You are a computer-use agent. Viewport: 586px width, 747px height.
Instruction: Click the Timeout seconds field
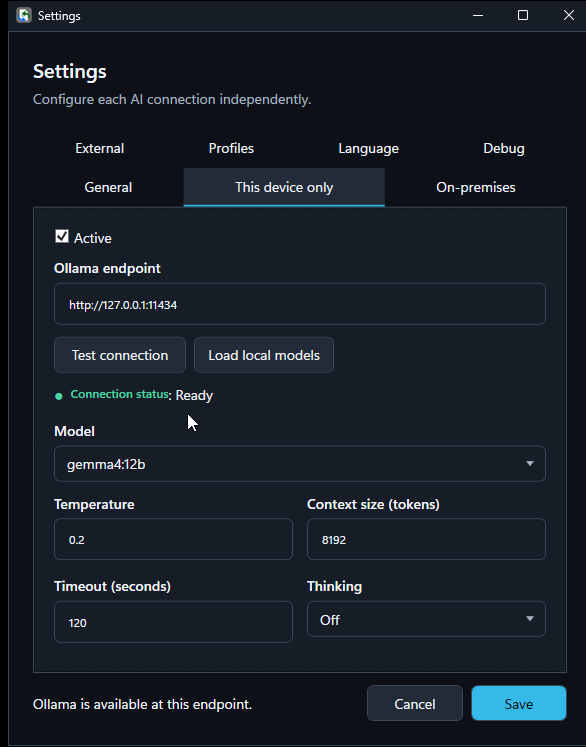(x=173, y=622)
